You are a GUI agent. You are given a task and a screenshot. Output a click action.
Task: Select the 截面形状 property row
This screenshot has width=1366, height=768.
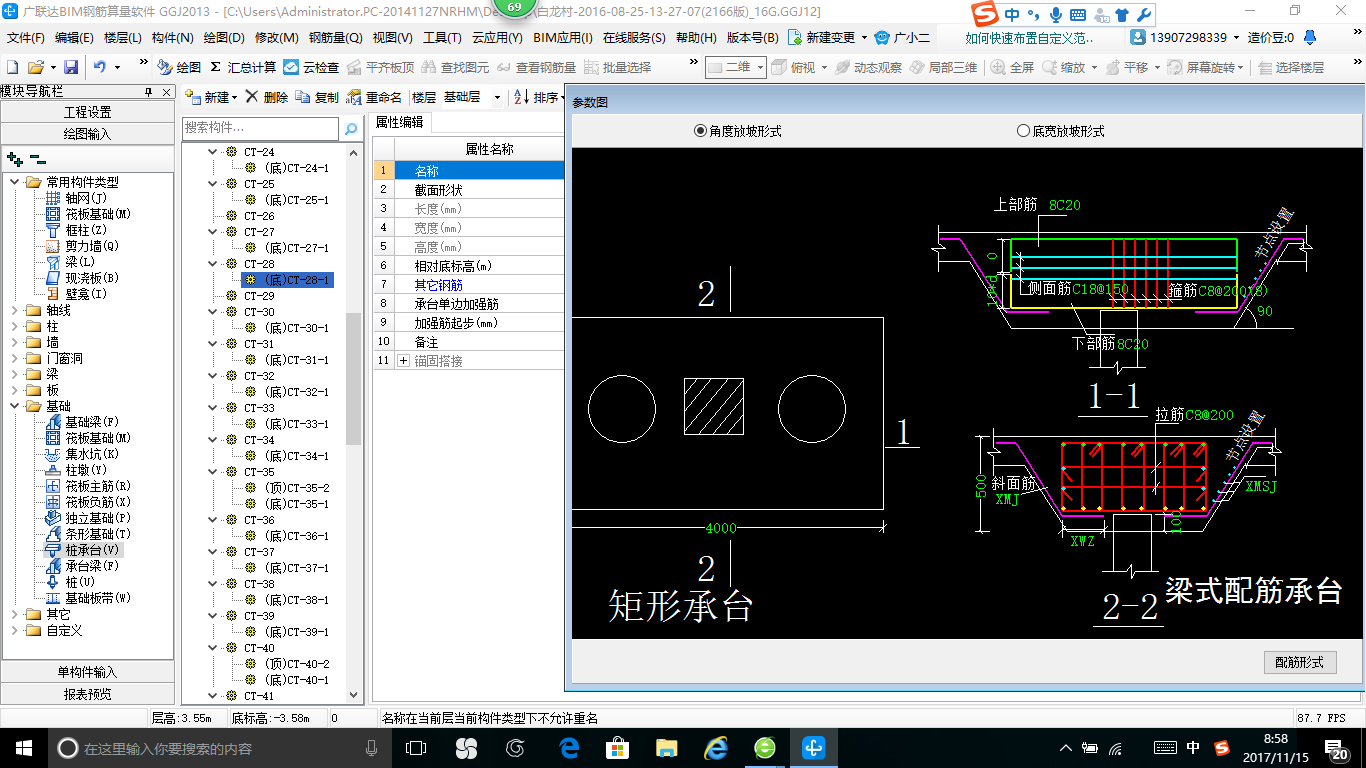coord(469,190)
